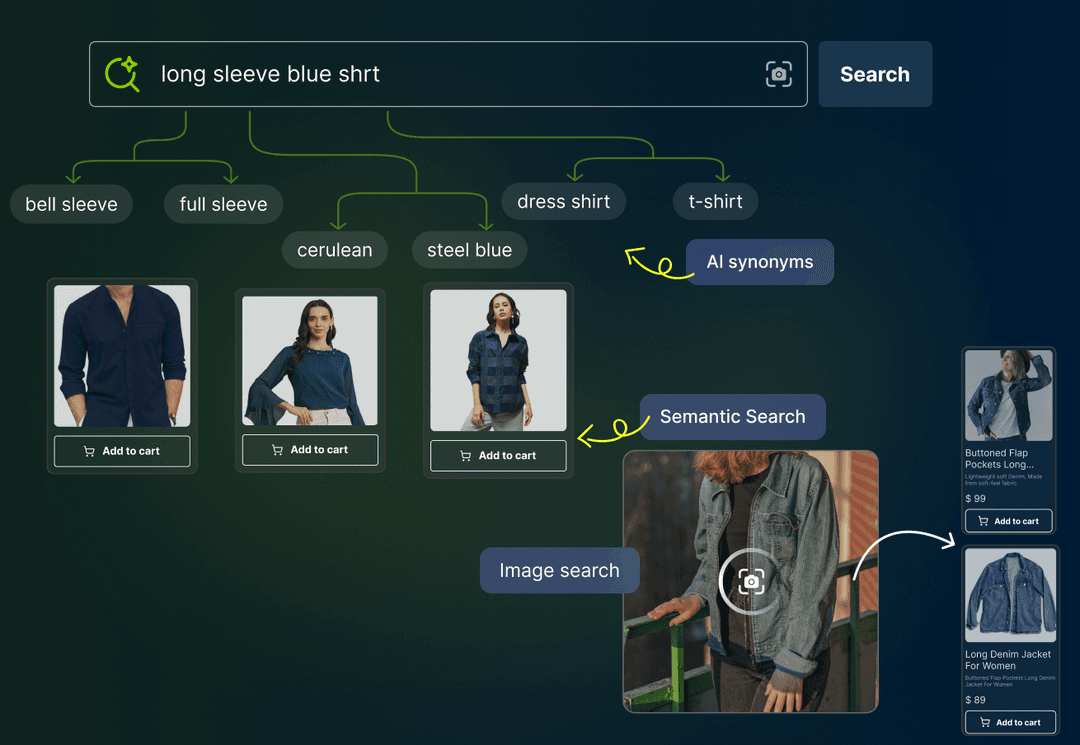Click the navy shirt product thumbnail
Image resolution: width=1080 pixels, height=745 pixels.
(x=121, y=356)
